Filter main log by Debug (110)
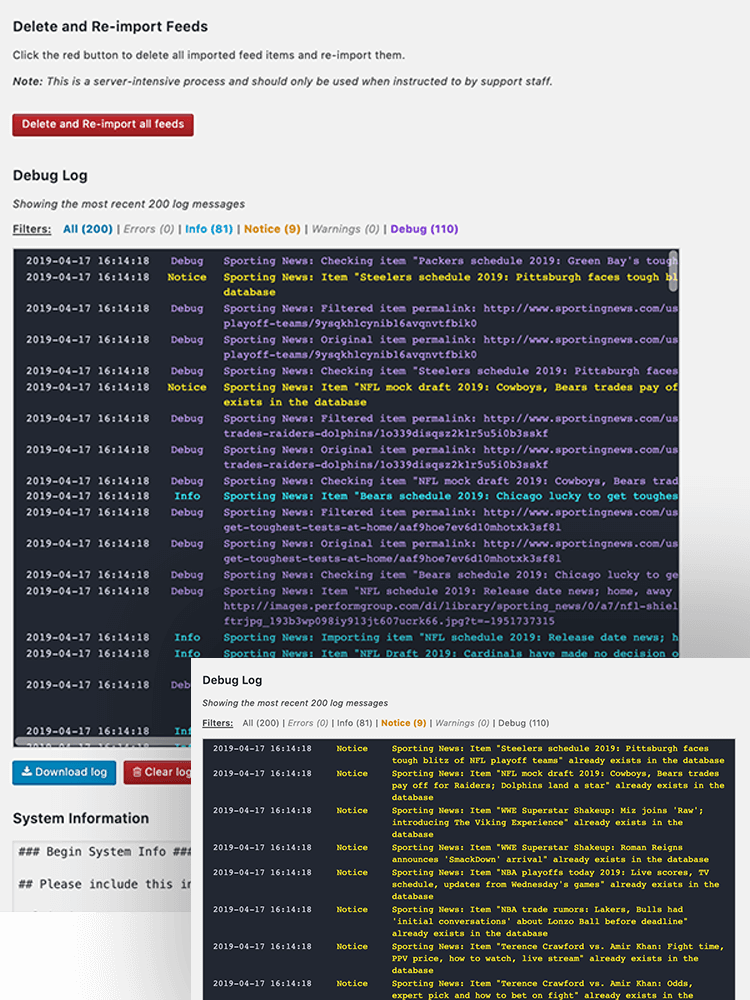The image size is (750, 1000). pyautogui.click(x=424, y=229)
